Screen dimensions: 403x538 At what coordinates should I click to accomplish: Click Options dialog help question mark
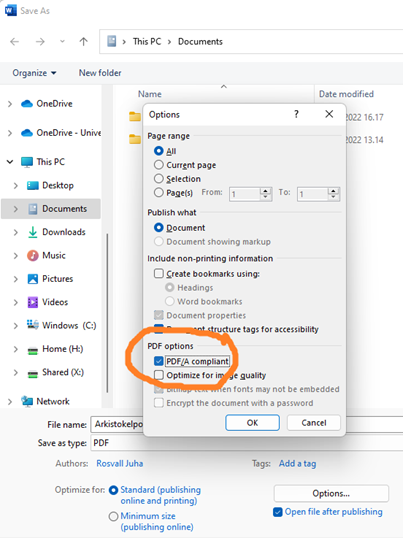click(x=296, y=114)
